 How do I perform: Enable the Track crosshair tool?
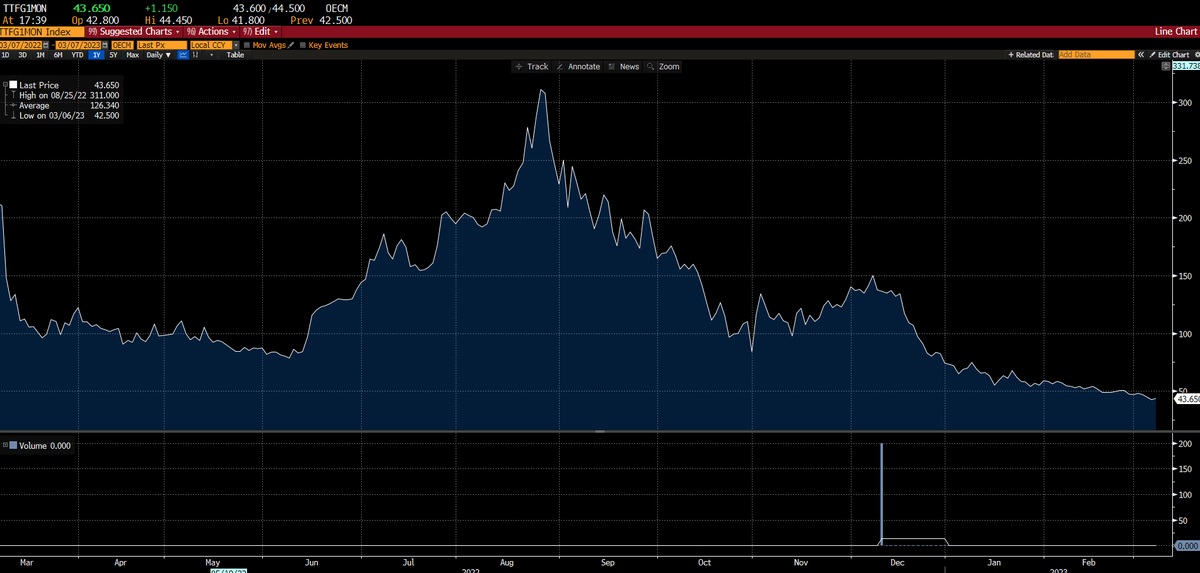click(532, 66)
